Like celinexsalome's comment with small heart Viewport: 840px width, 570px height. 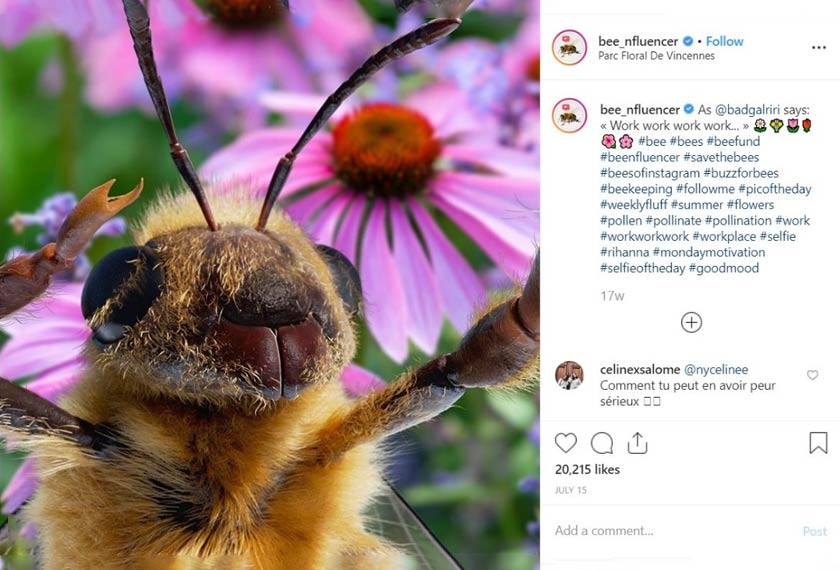(812, 375)
